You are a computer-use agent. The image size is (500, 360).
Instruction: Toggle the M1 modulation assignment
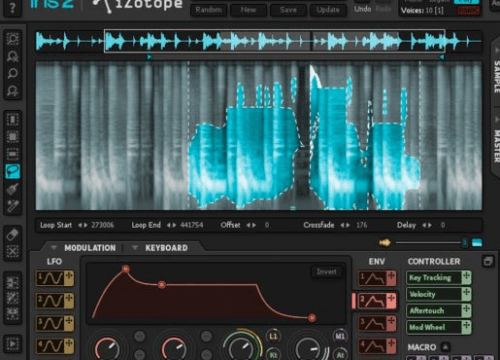point(340,336)
